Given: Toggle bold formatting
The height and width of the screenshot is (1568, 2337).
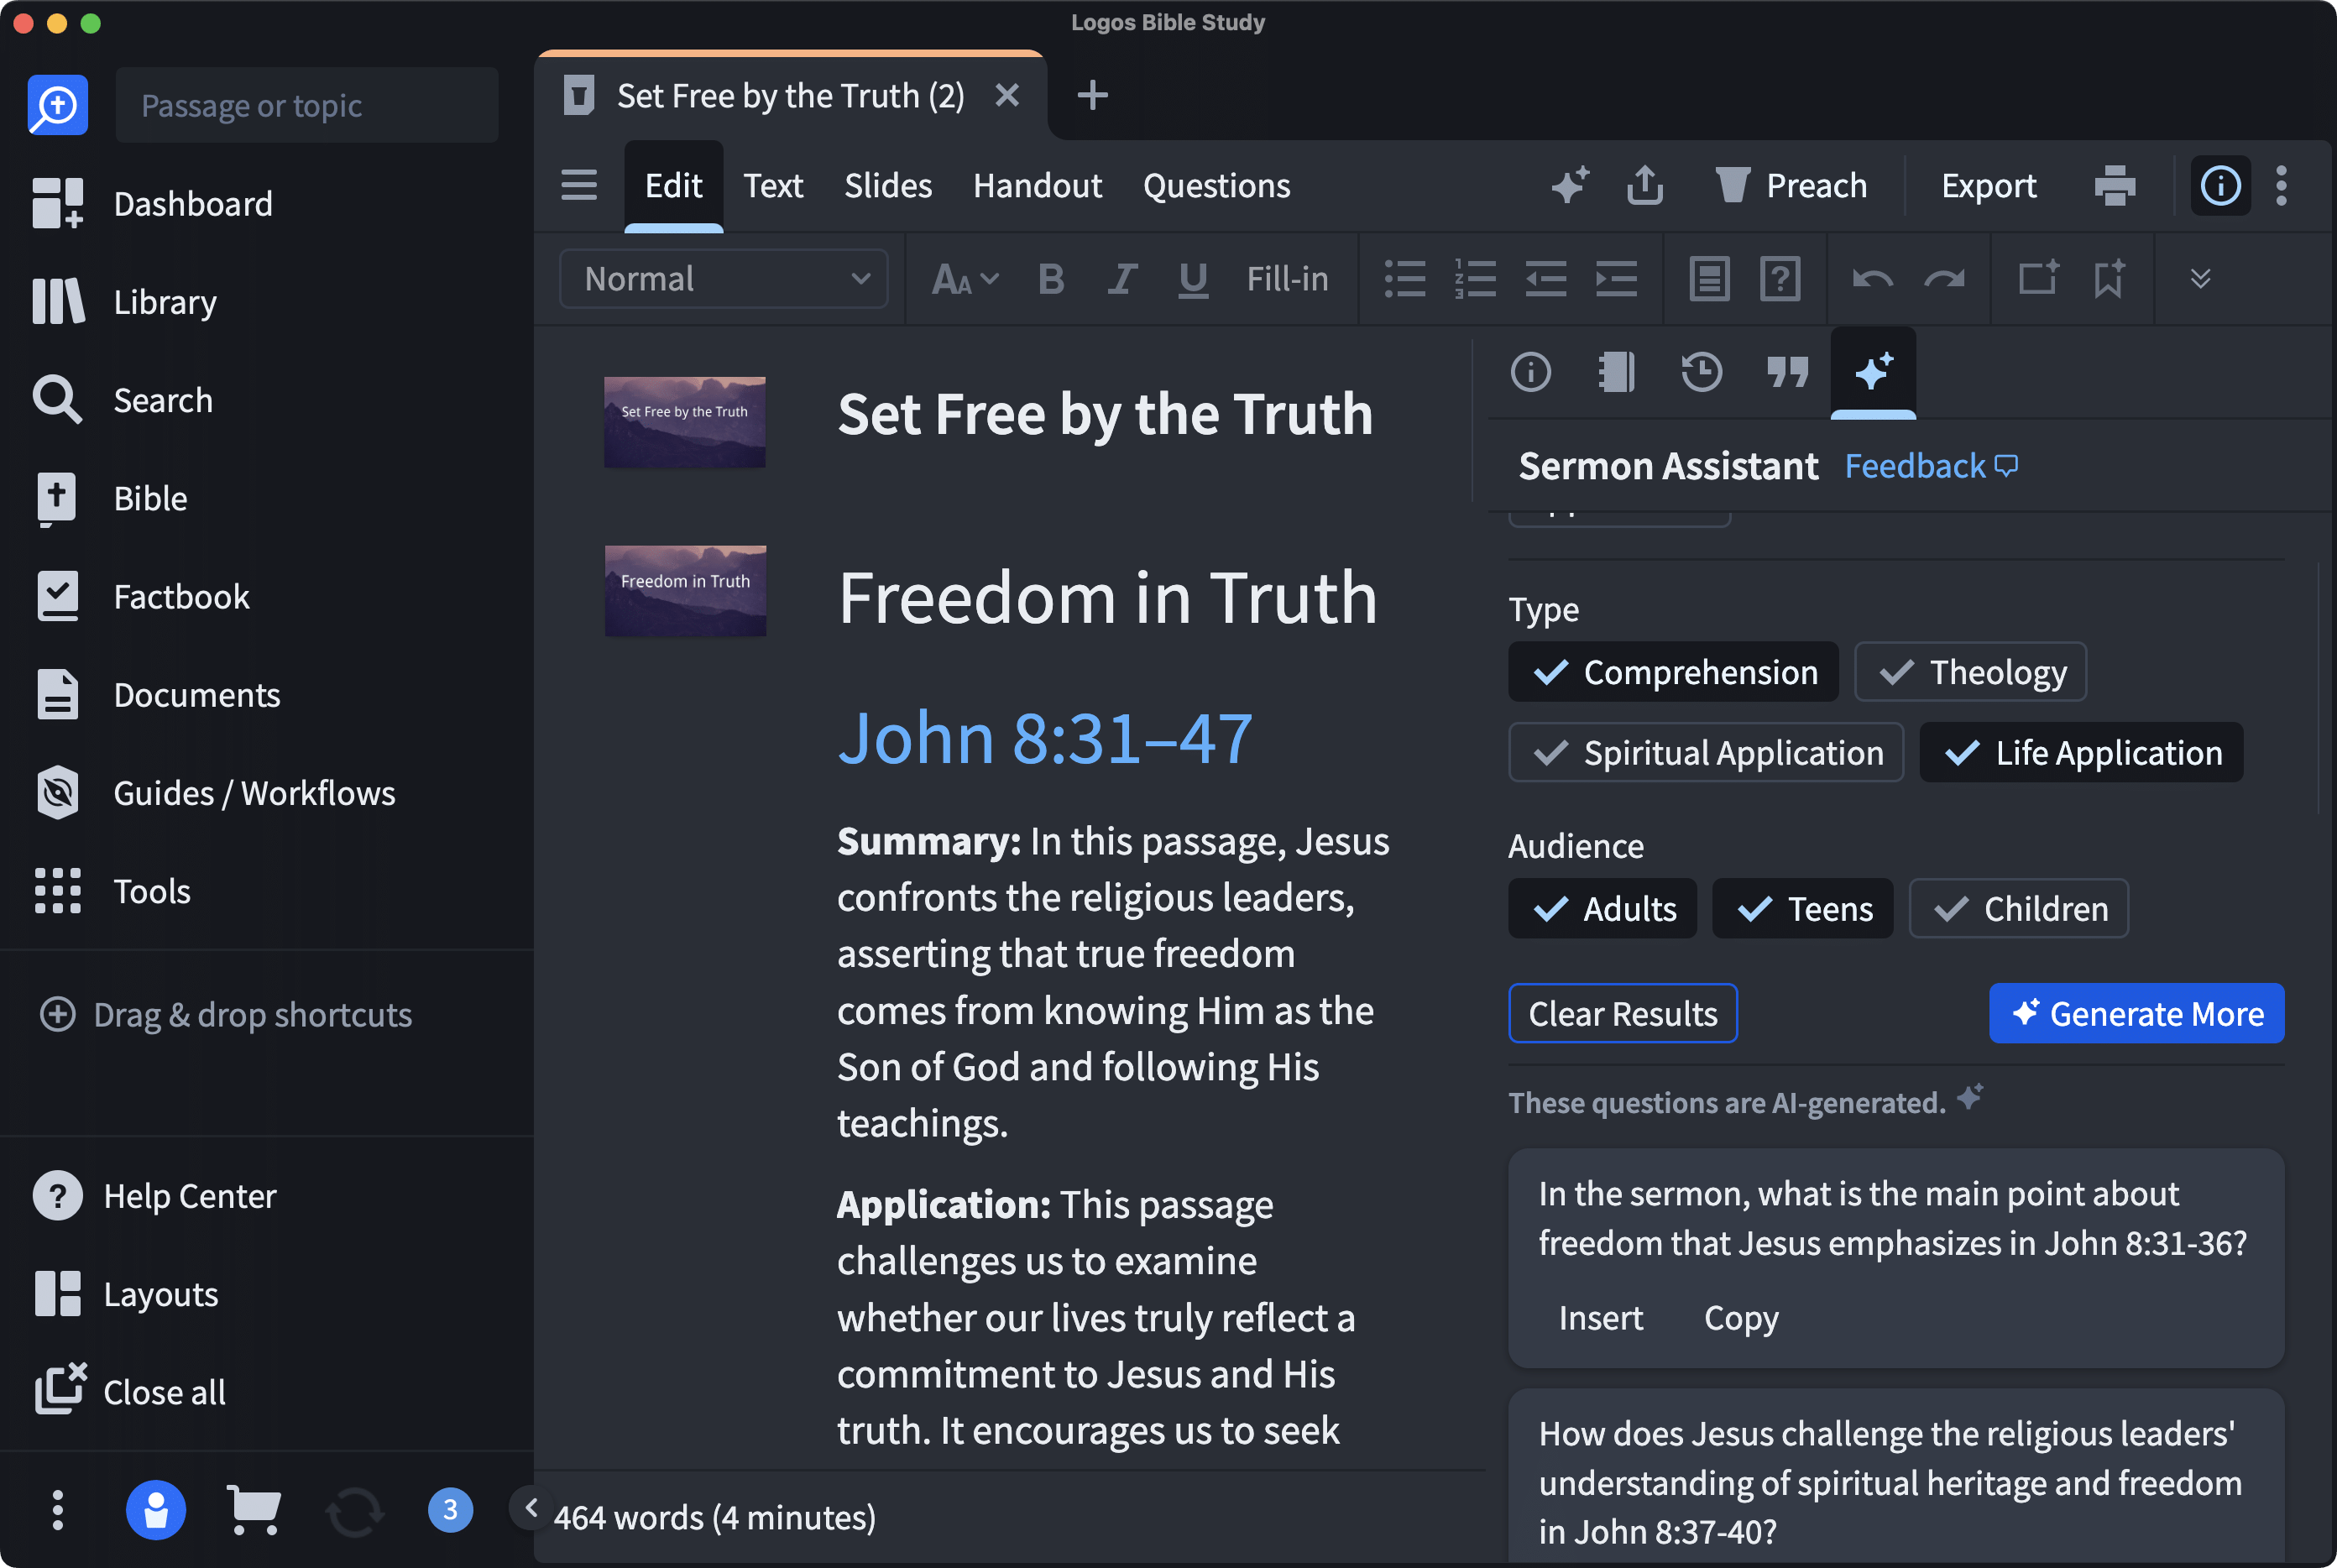Looking at the screenshot, I should 1051,279.
